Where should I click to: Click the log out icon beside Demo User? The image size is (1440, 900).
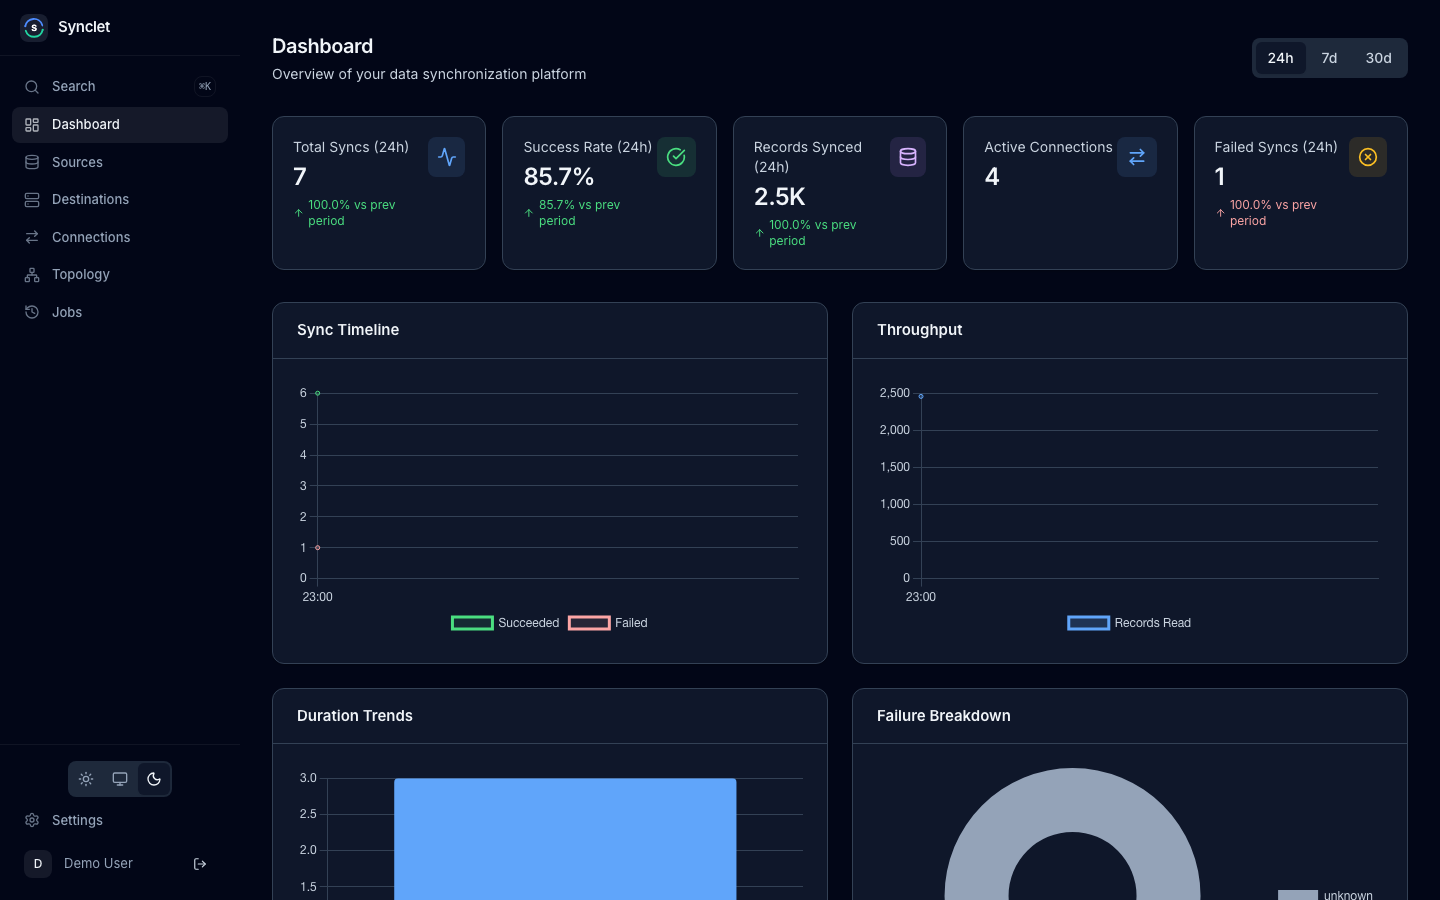click(200, 864)
